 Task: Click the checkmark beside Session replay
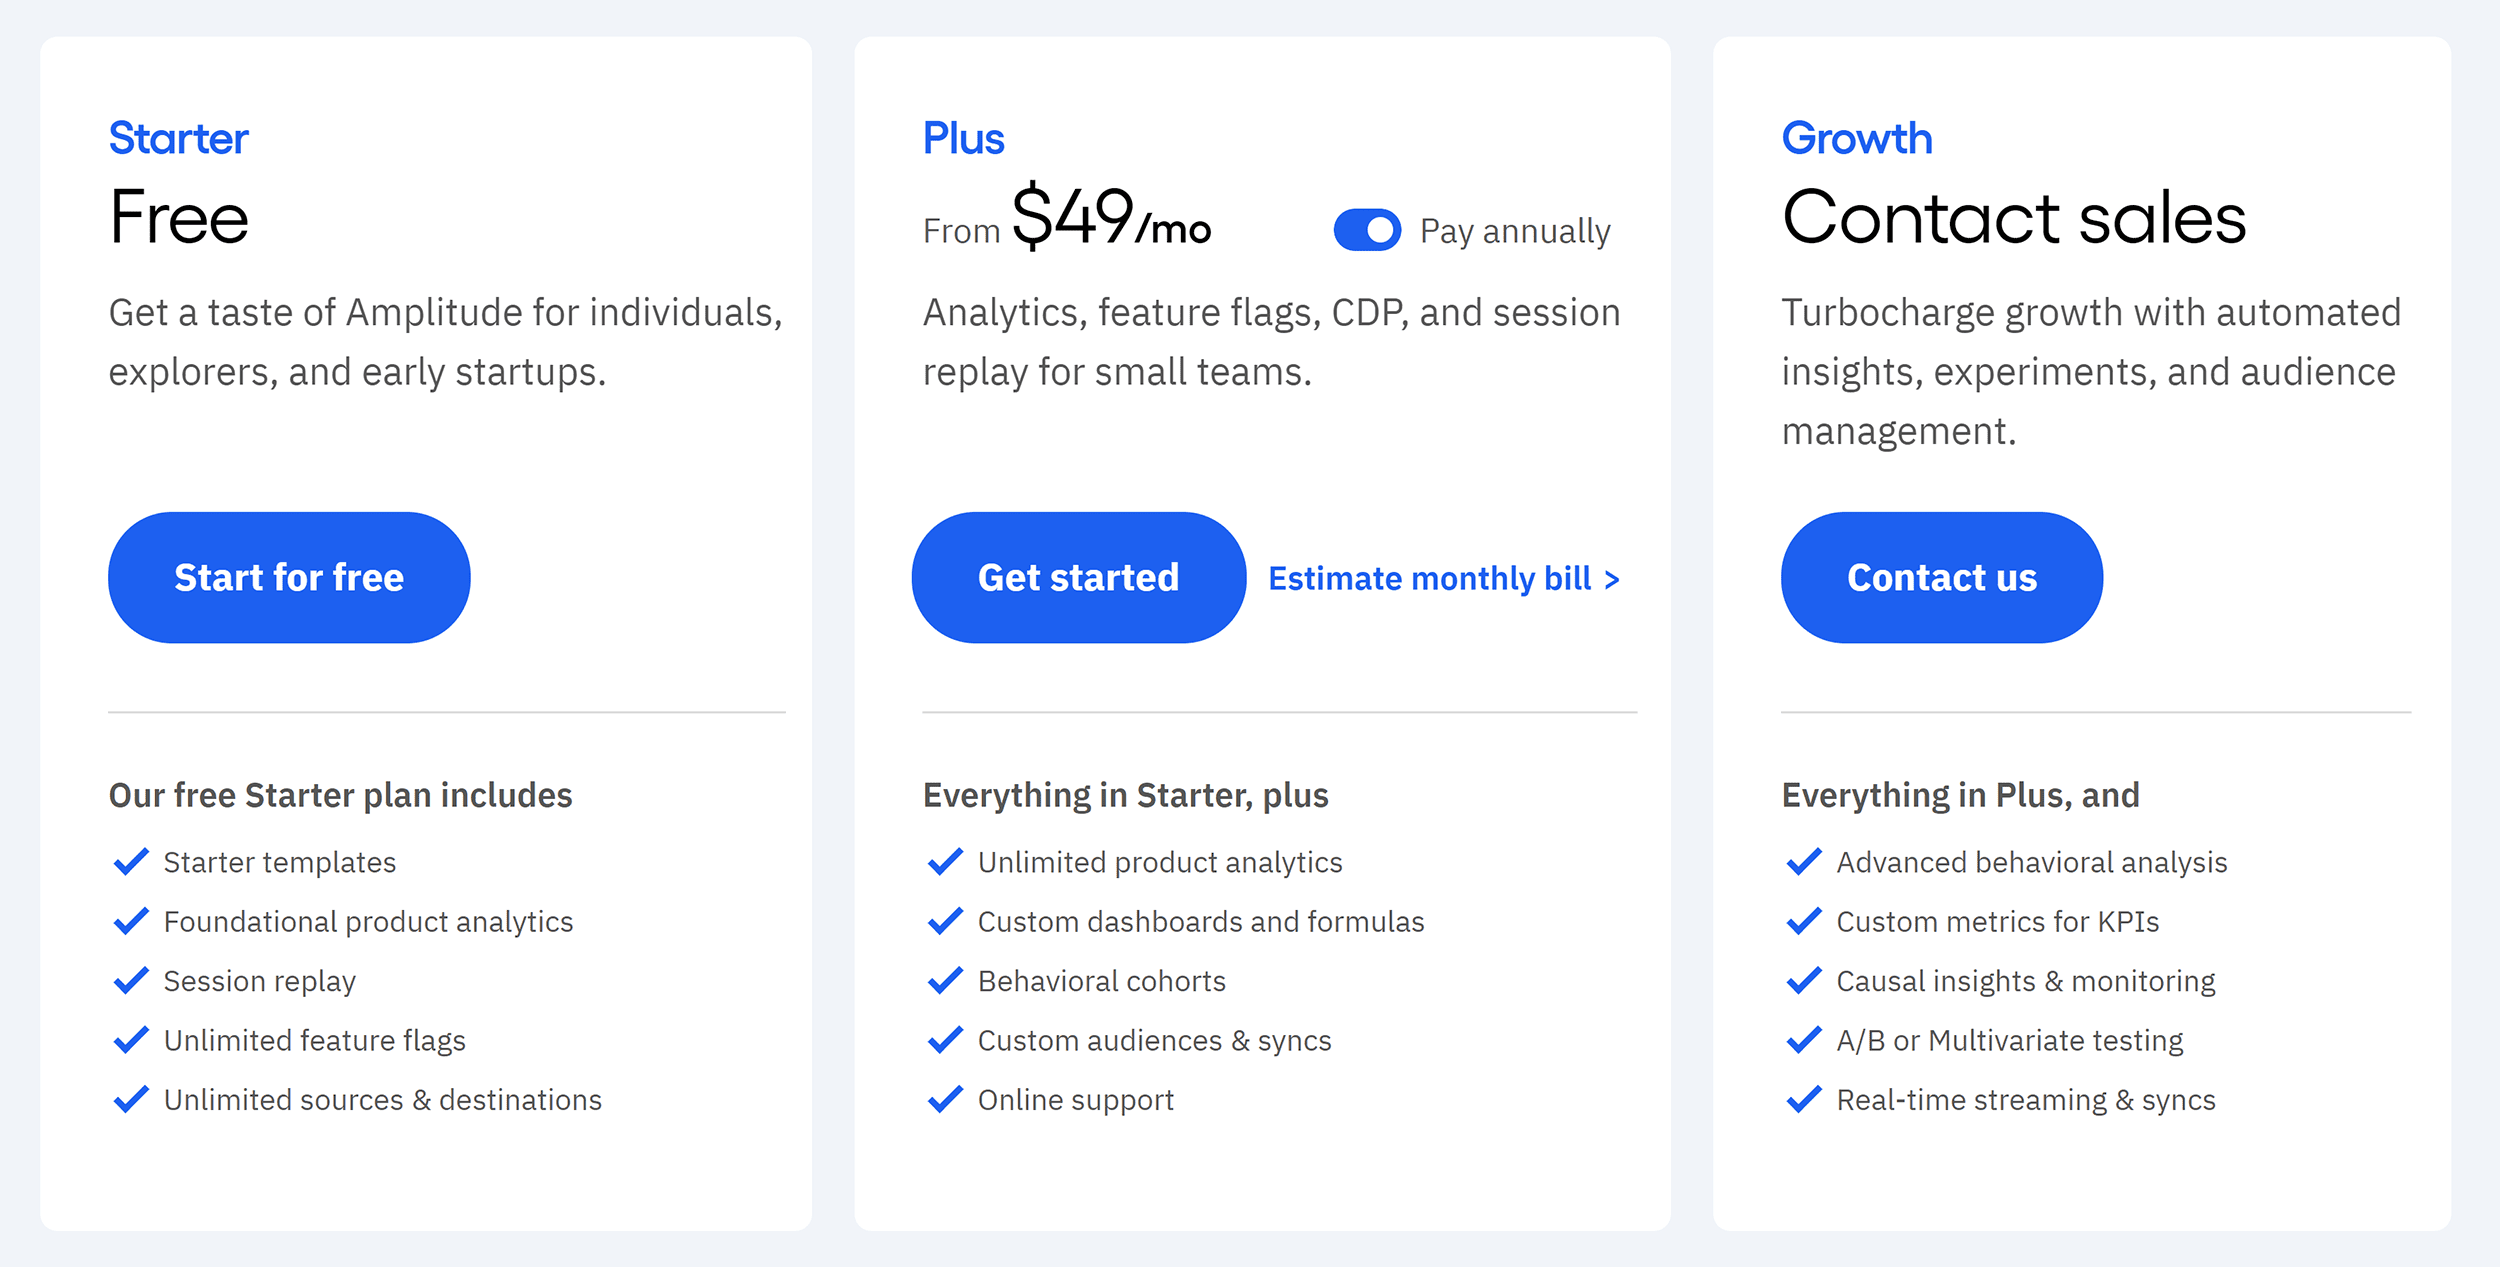click(131, 981)
